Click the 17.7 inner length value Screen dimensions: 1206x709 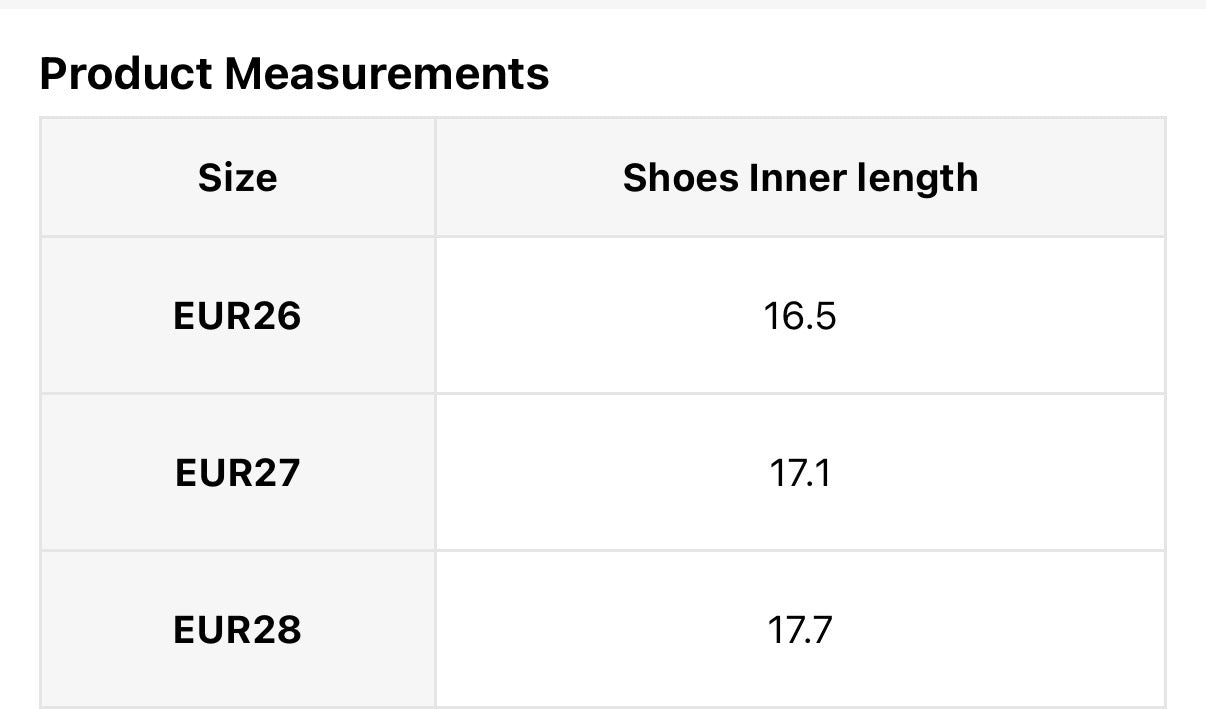(x=800, y=630)
